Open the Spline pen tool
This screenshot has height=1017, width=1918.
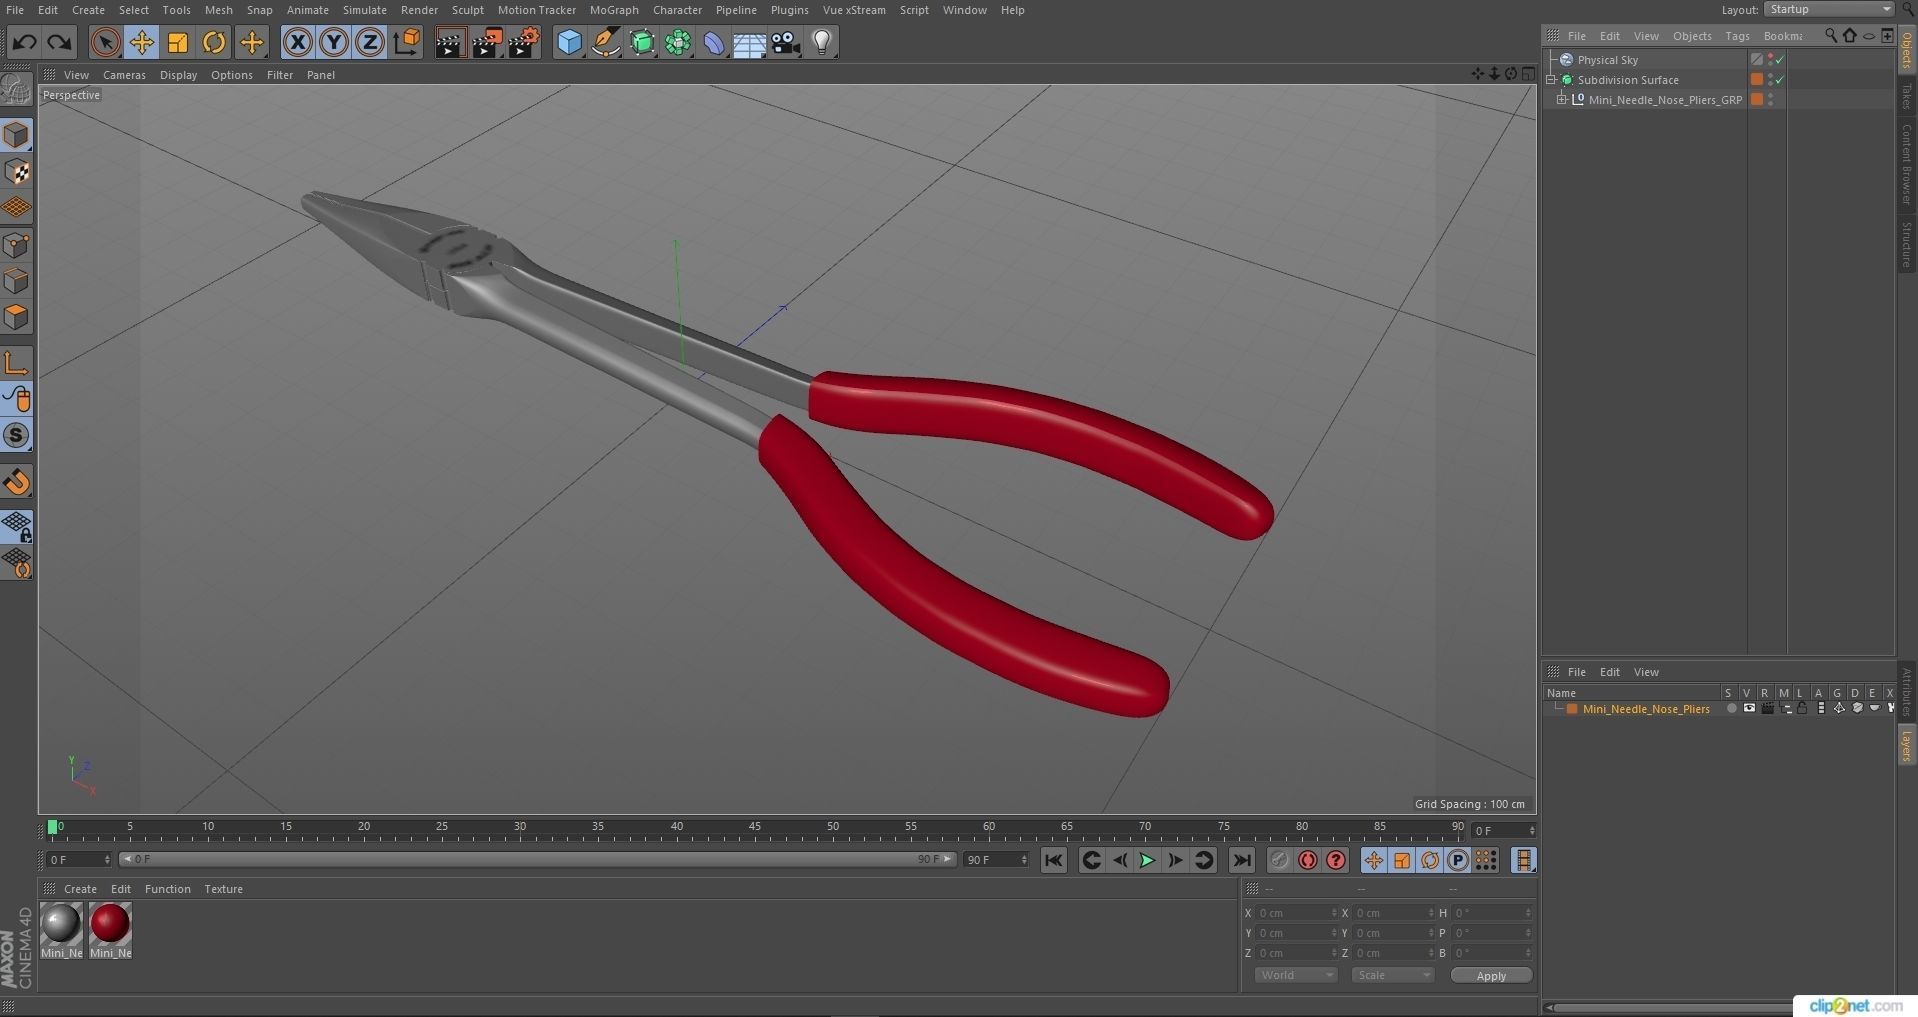605,42
